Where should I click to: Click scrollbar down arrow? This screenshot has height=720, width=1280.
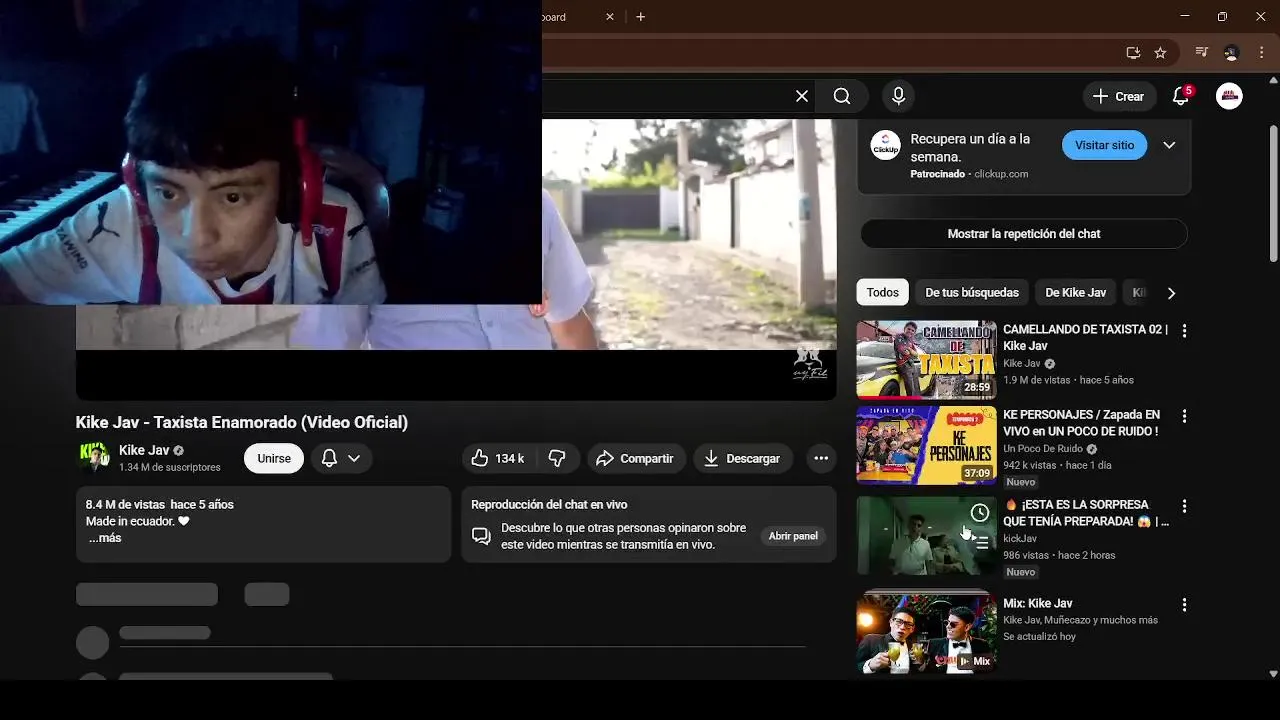(x=1273, y=674)
